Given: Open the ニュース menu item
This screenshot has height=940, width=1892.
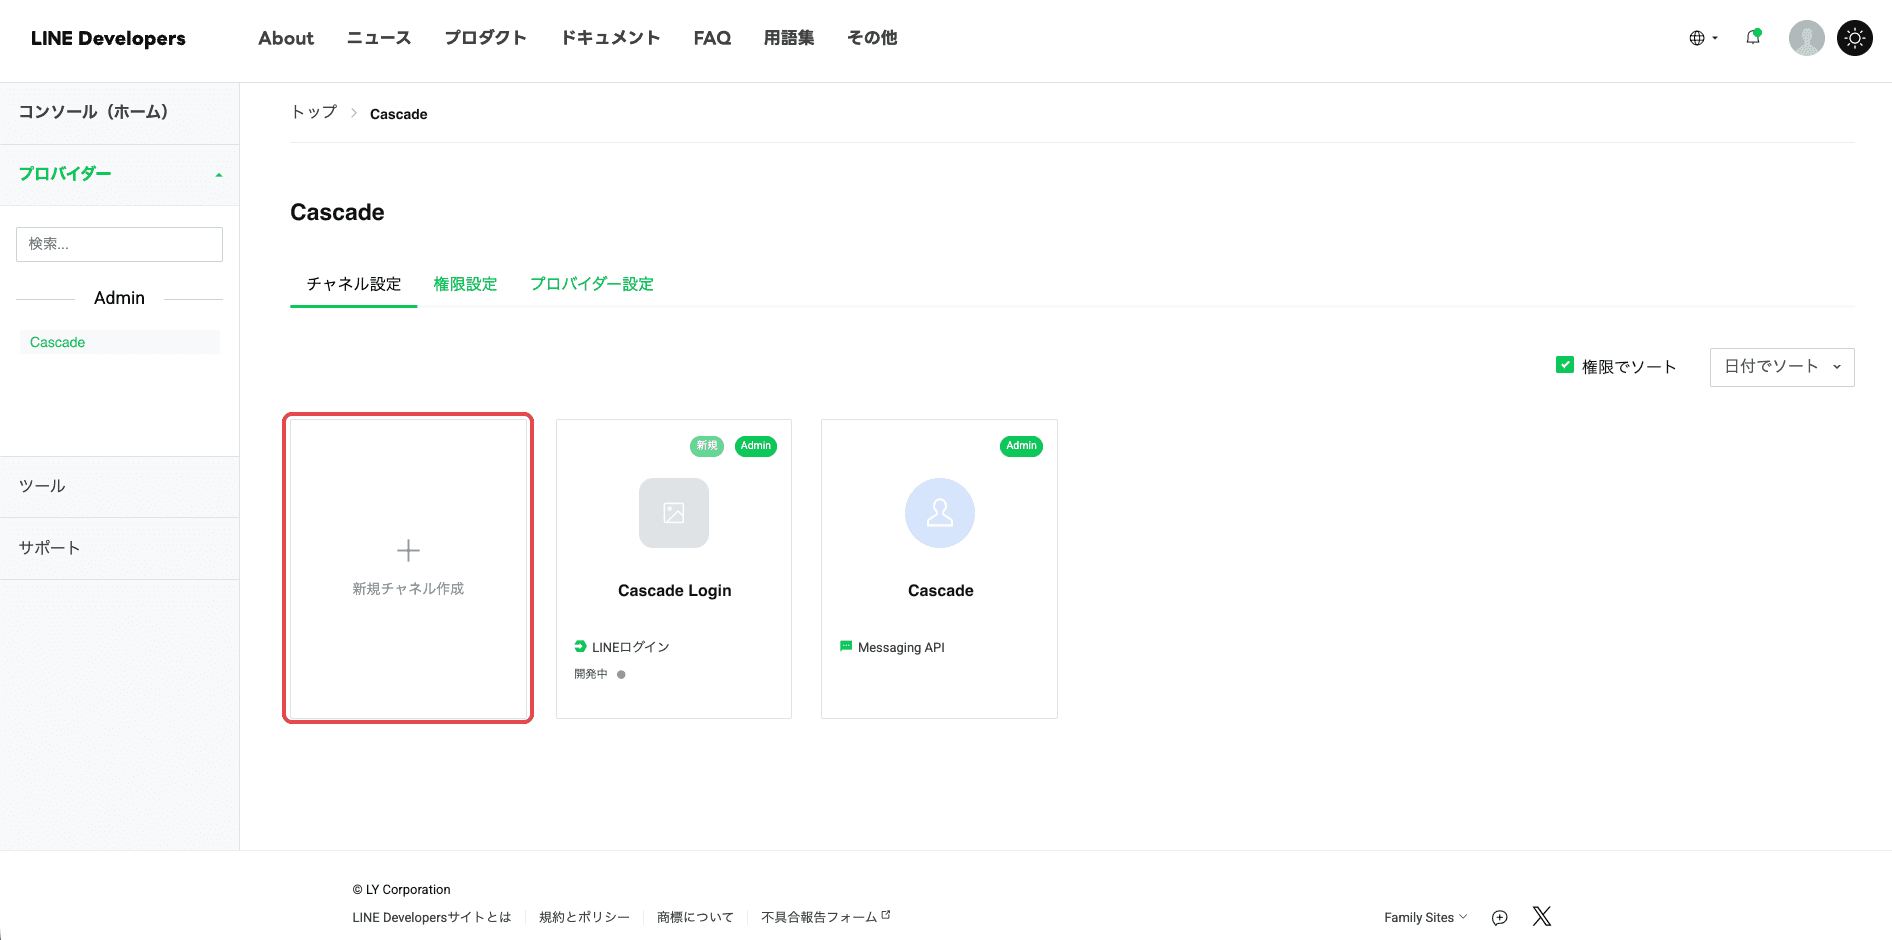Looking at the screenshot, I should click(x=379, y=38).
